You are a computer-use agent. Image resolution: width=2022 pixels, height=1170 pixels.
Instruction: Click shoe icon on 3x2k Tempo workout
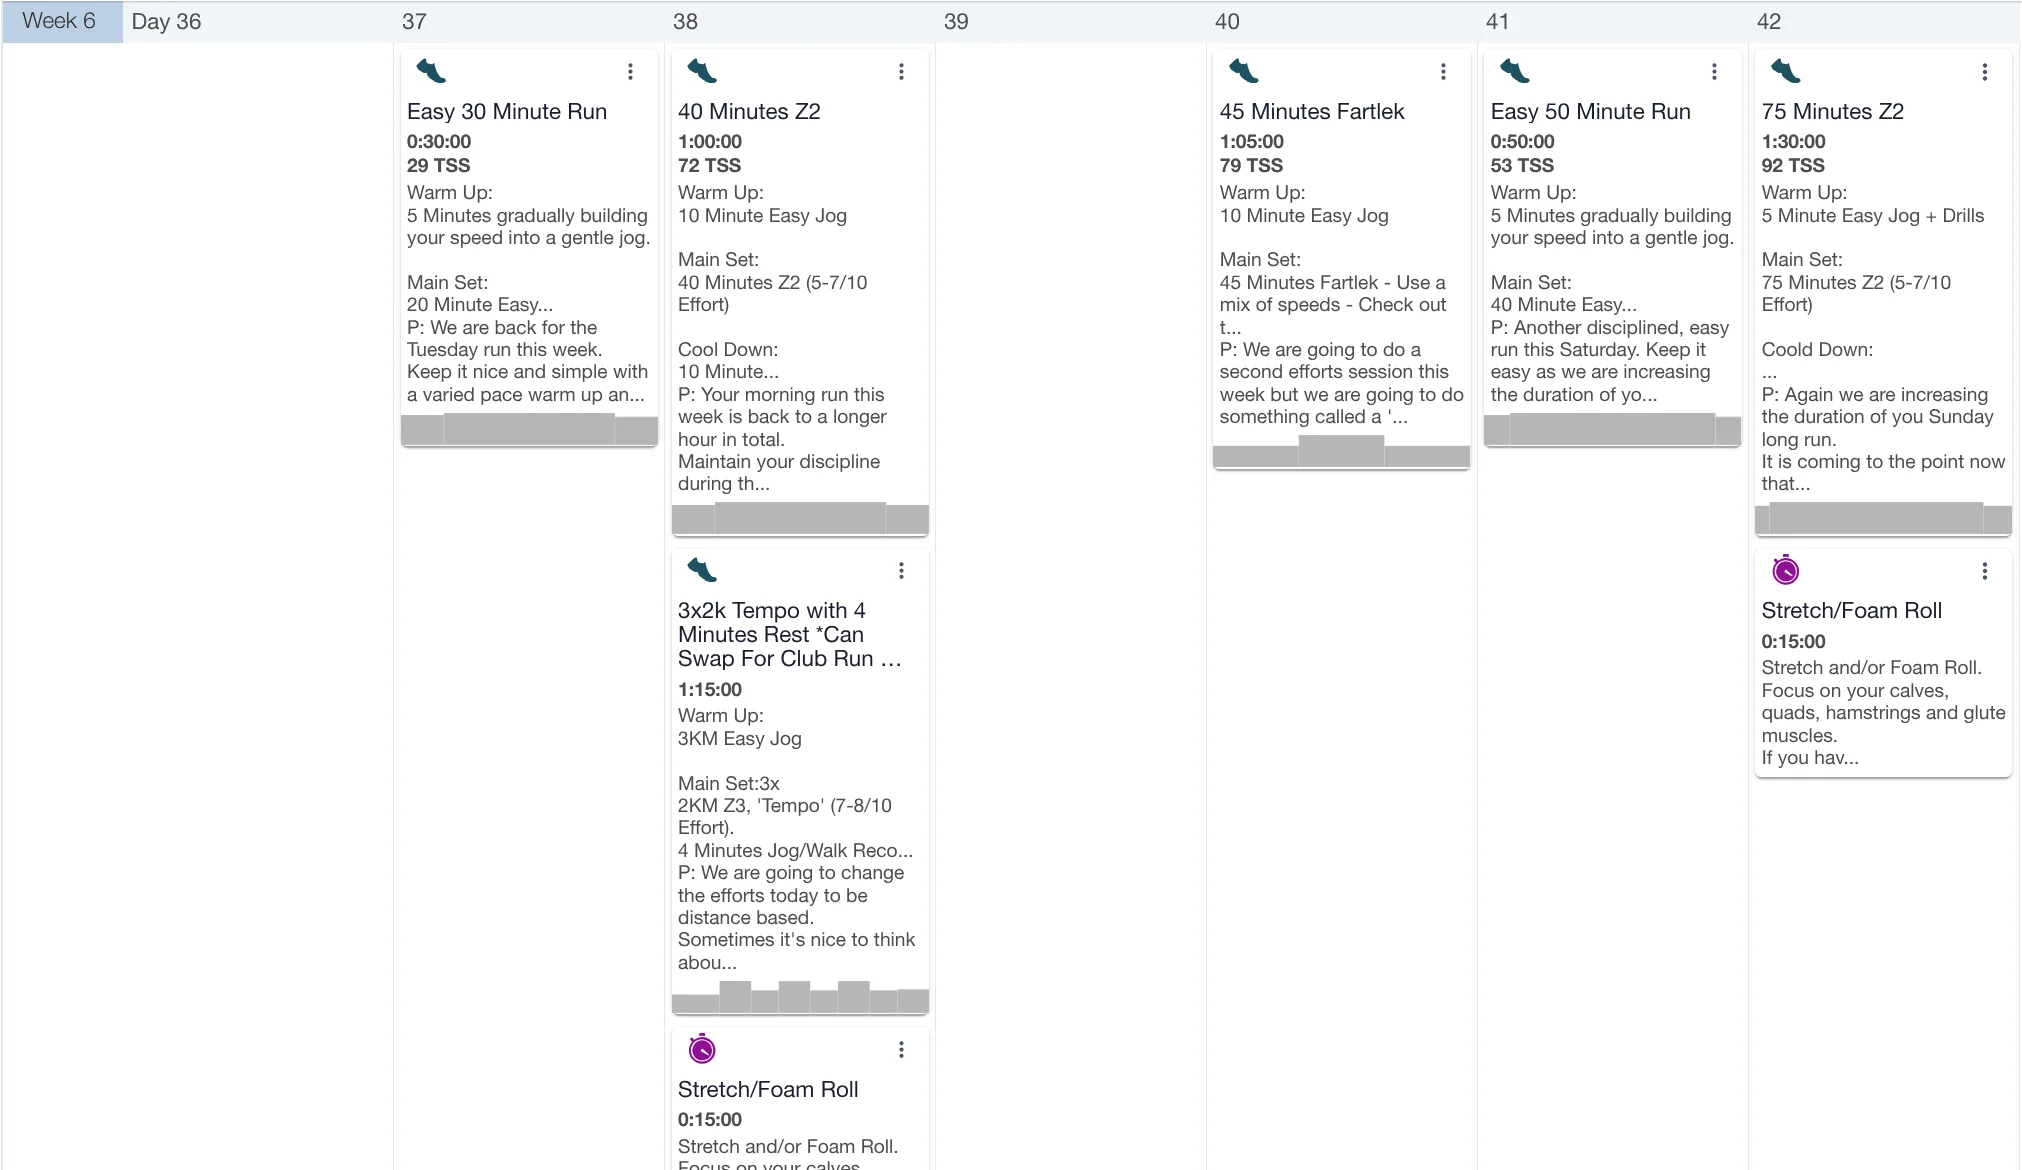[702, 570]
